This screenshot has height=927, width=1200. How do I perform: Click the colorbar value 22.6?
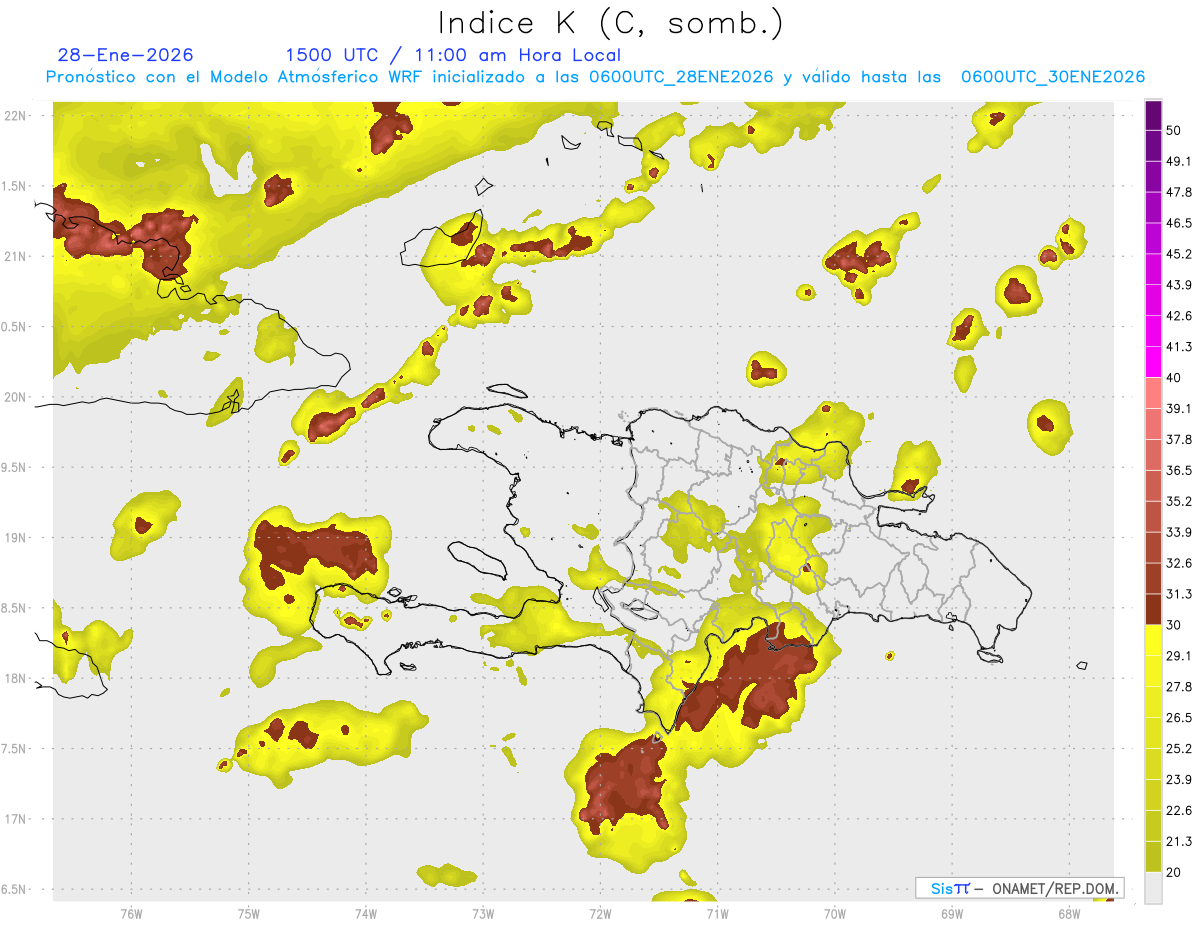tap(1178, 811)
